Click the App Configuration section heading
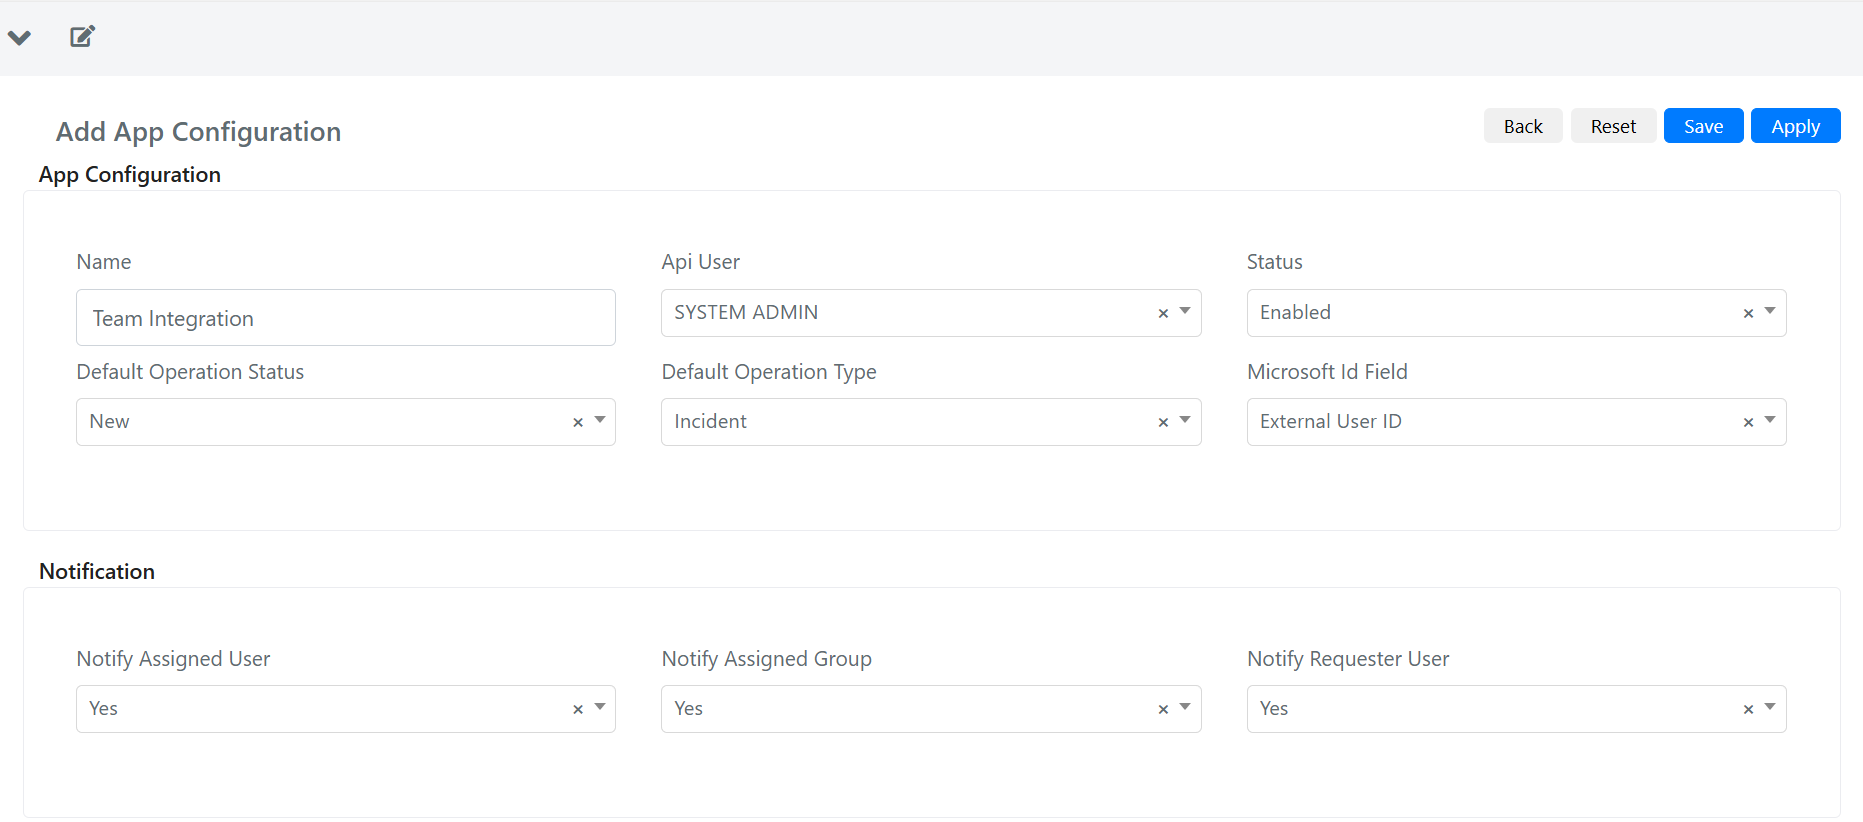Viewport: 1863px width, 822px height. pos(130,175)
